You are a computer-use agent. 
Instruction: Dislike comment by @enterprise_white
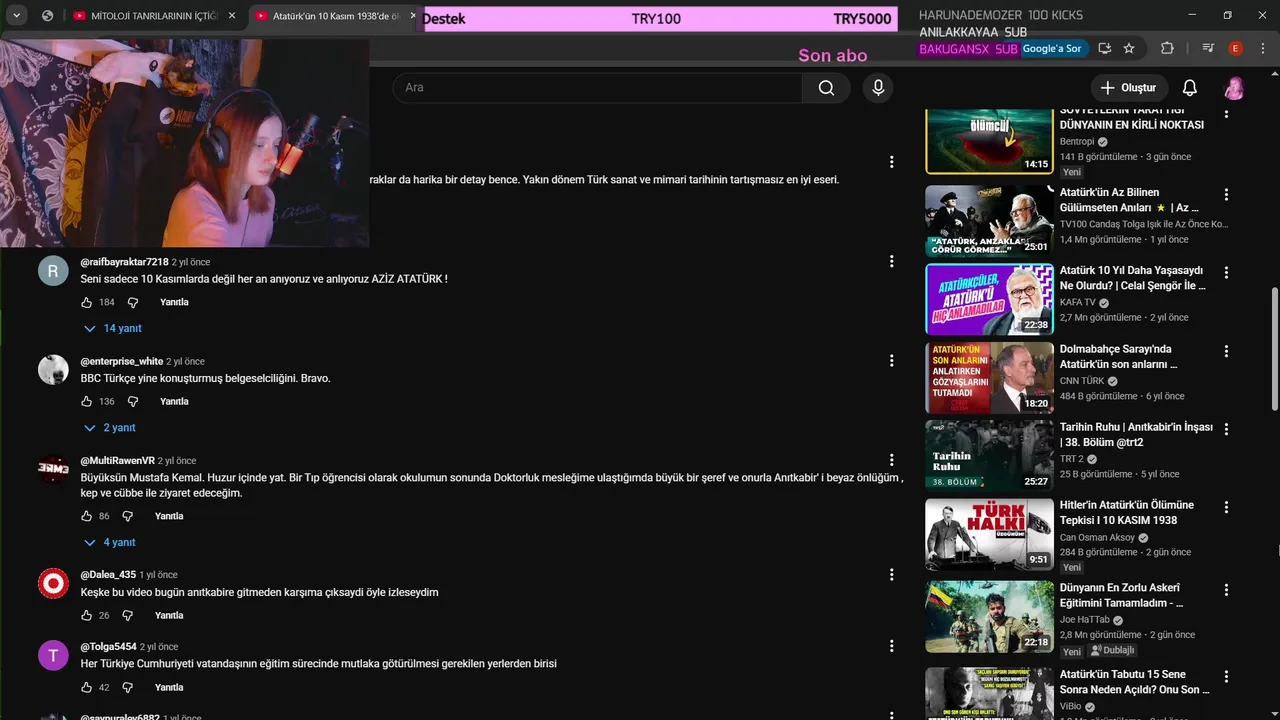point(132,401)
